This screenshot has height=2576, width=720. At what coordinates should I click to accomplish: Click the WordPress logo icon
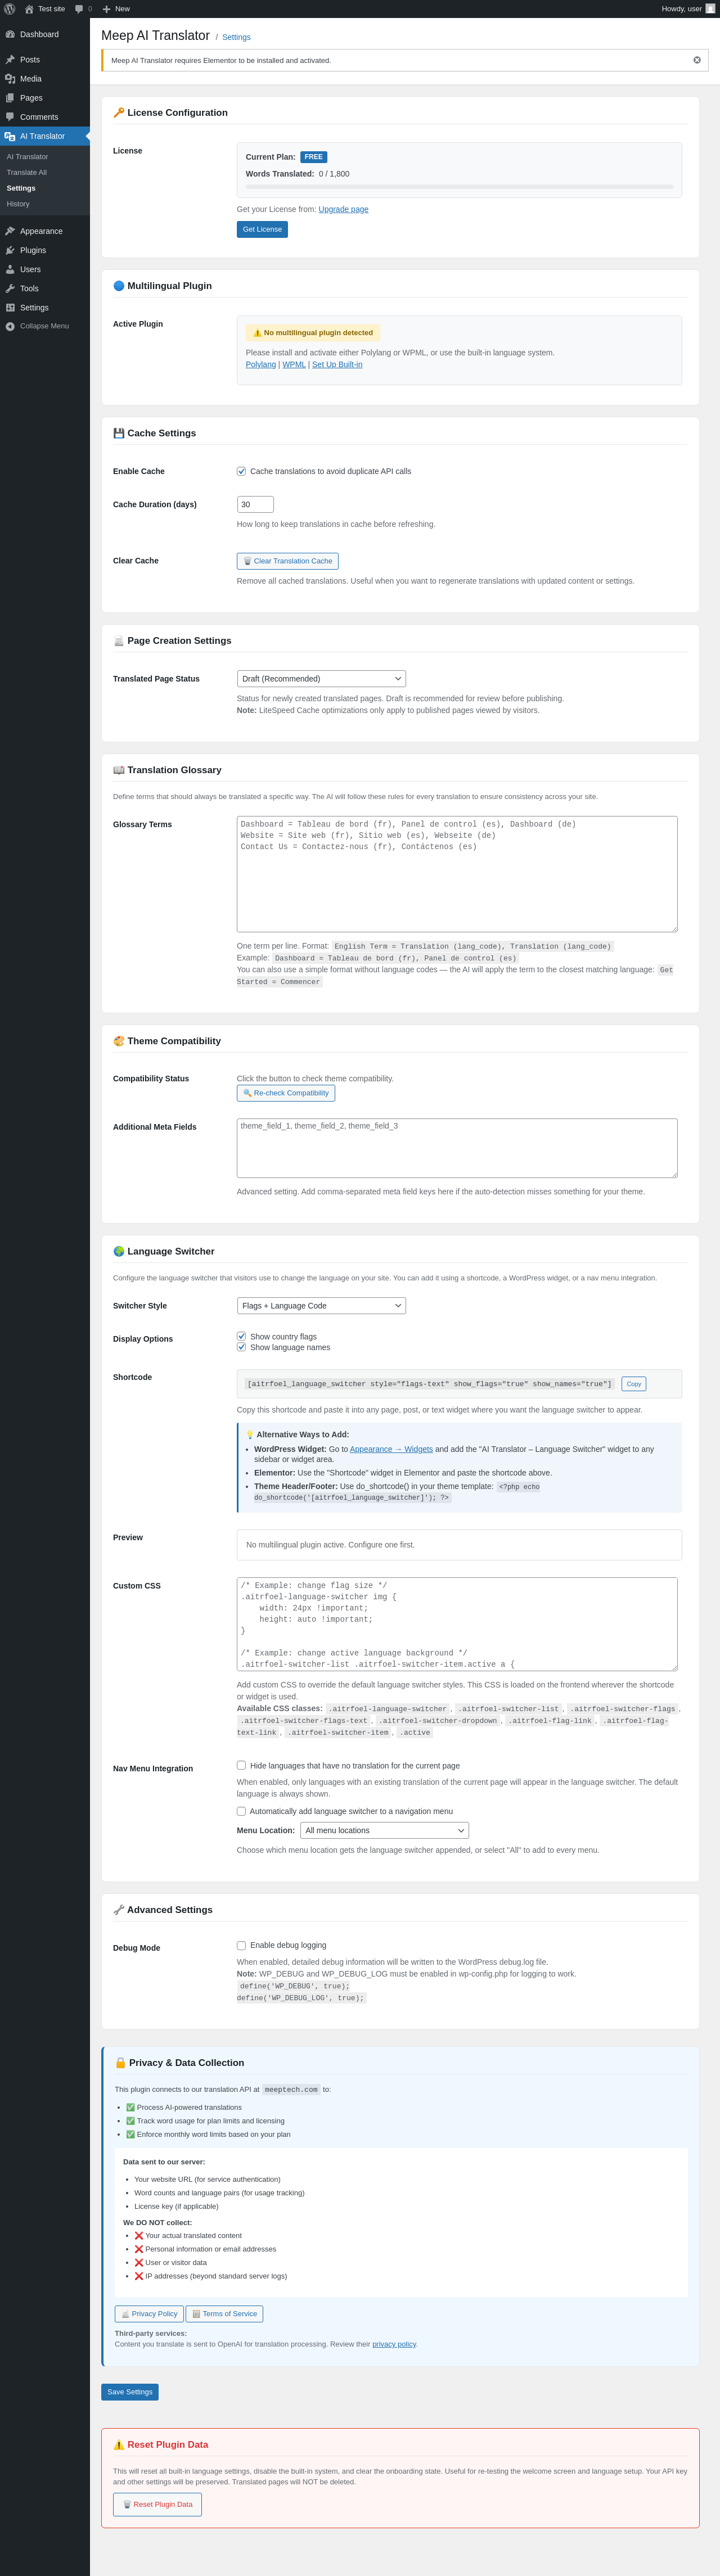pos(10,9)
